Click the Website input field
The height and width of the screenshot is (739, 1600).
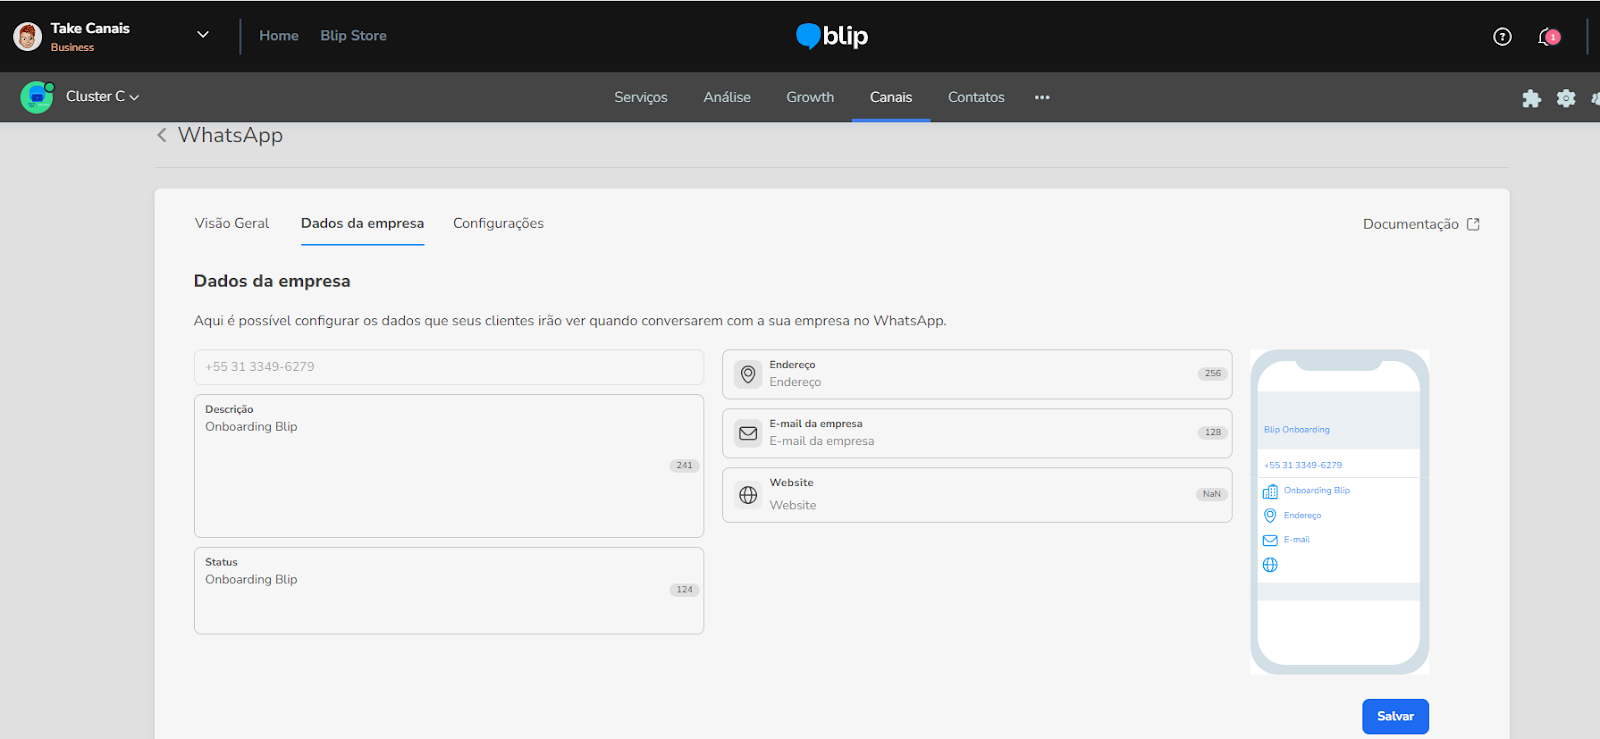click(x=977, y=495)
